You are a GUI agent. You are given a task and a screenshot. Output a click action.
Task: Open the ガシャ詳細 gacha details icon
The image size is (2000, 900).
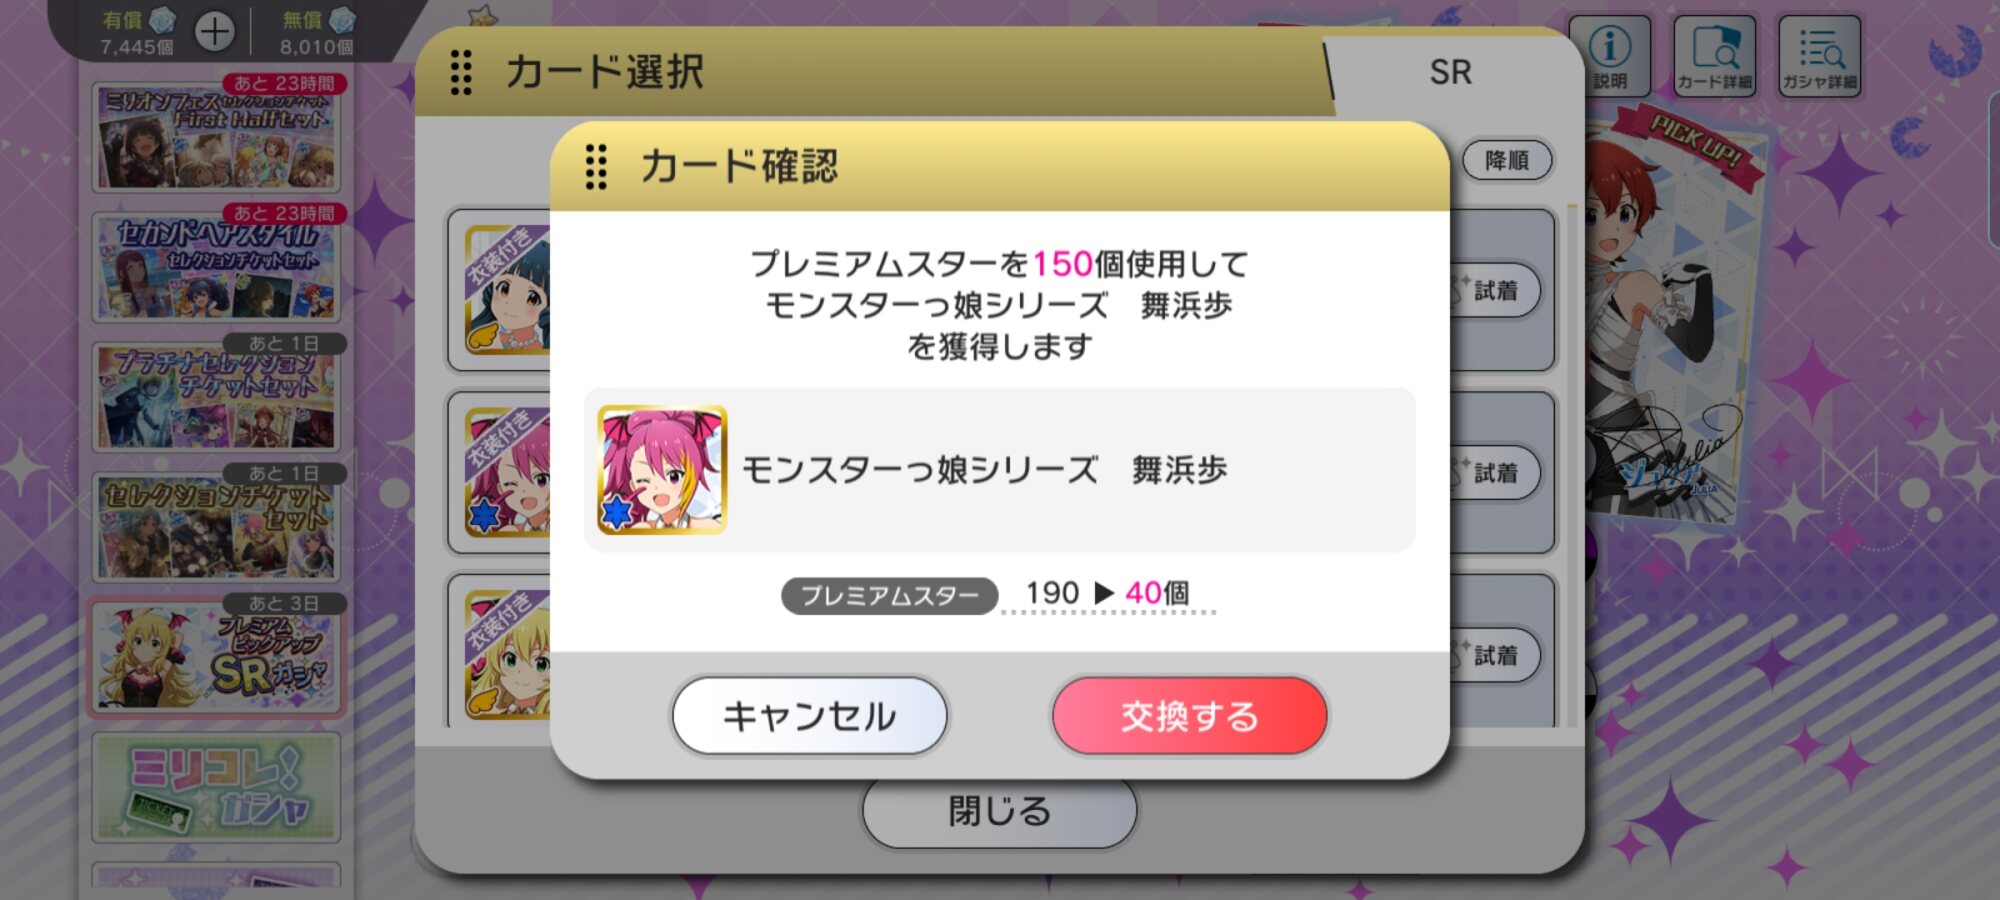point(1819,56)
